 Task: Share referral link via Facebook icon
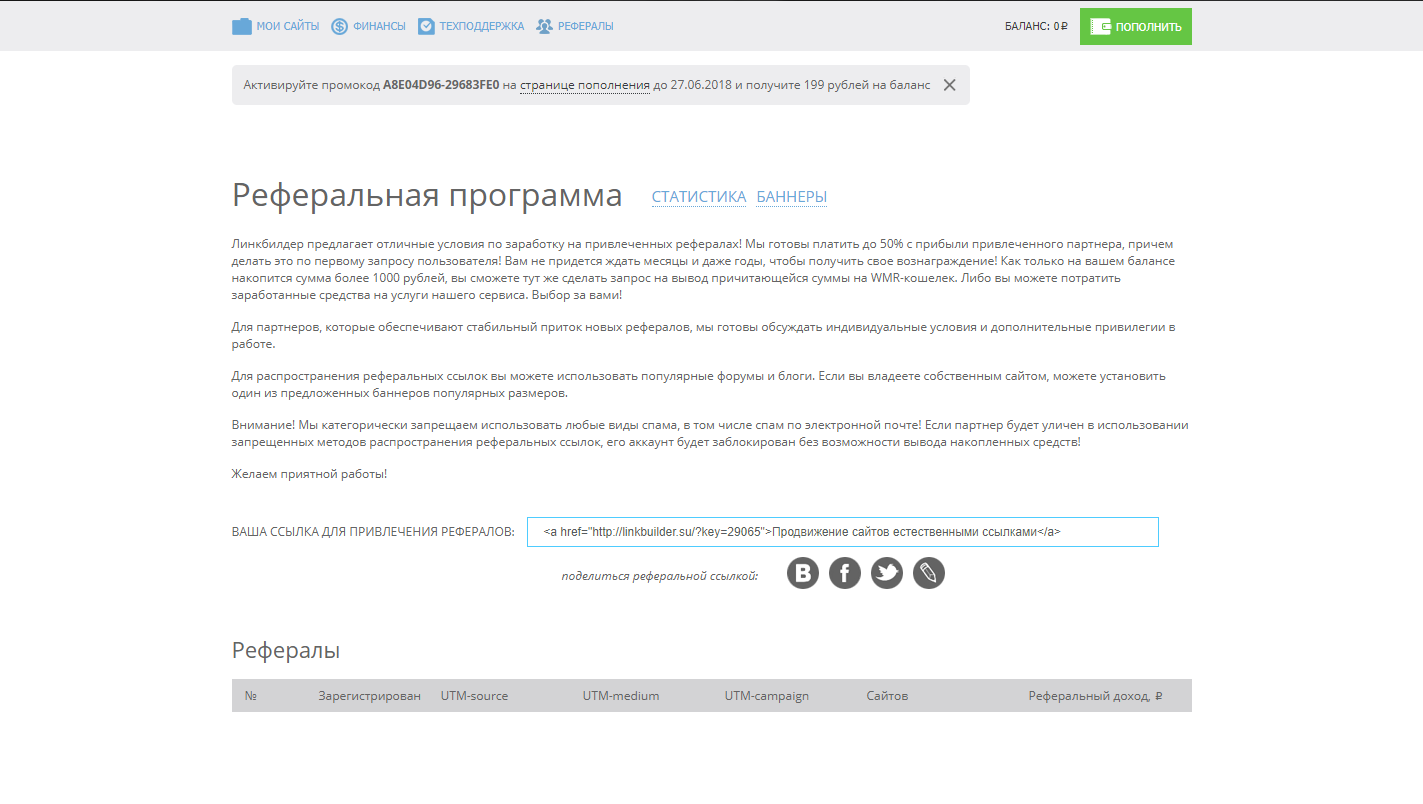(844, 573)
